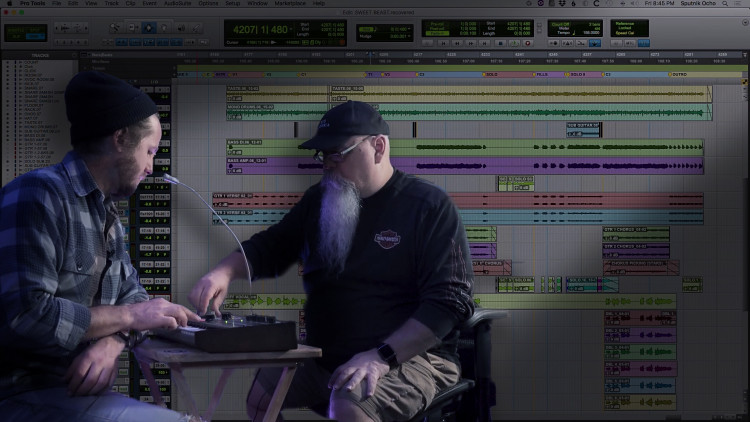Jump to the FILLS marker

(541, 75)
